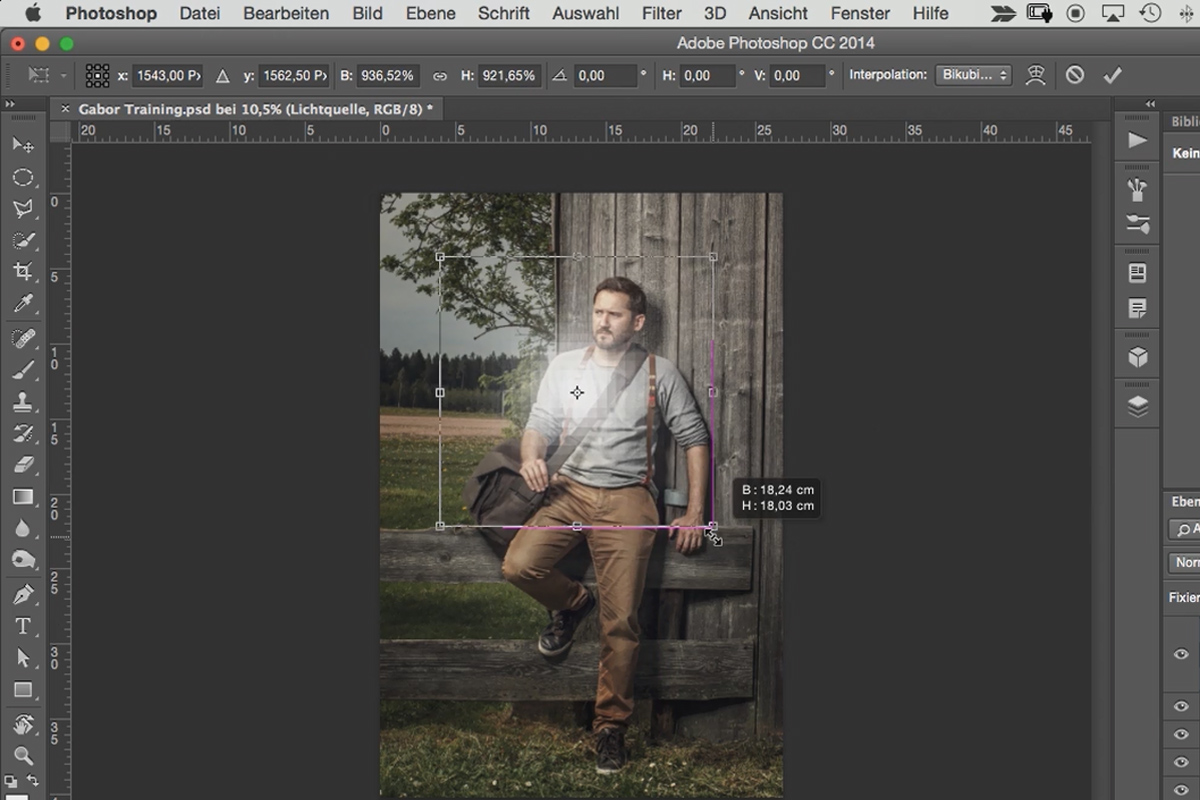Viewport: 1200px width, 800px height.
Task: Click the vertical skew V field
Action: pyautogui.click(x=798, y=75)
